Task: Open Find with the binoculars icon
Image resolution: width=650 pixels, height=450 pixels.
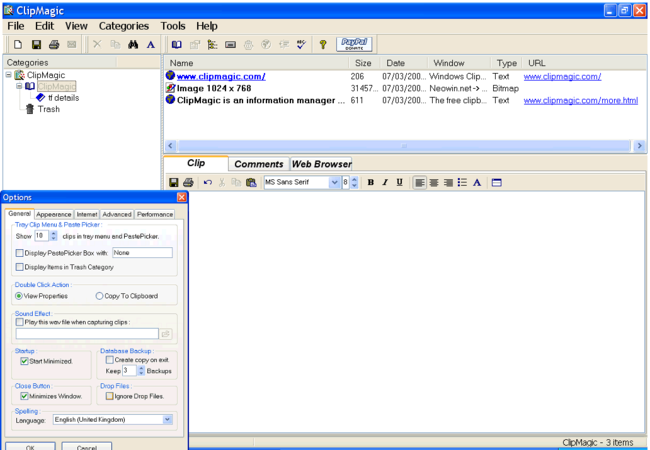Action: pyautogui.click(x=133, y=44)
